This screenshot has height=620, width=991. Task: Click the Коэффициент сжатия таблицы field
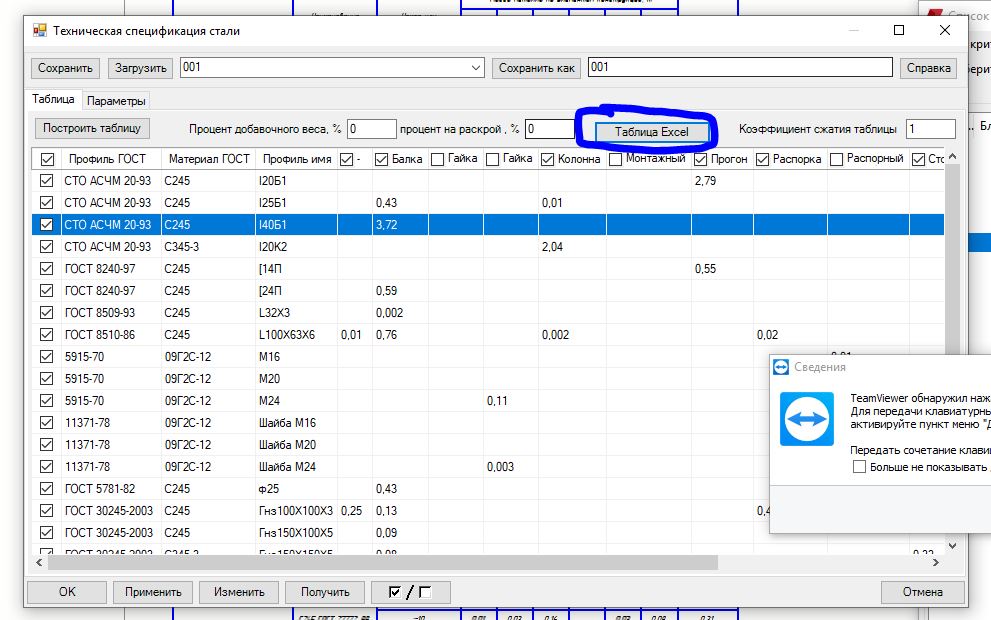930,129
